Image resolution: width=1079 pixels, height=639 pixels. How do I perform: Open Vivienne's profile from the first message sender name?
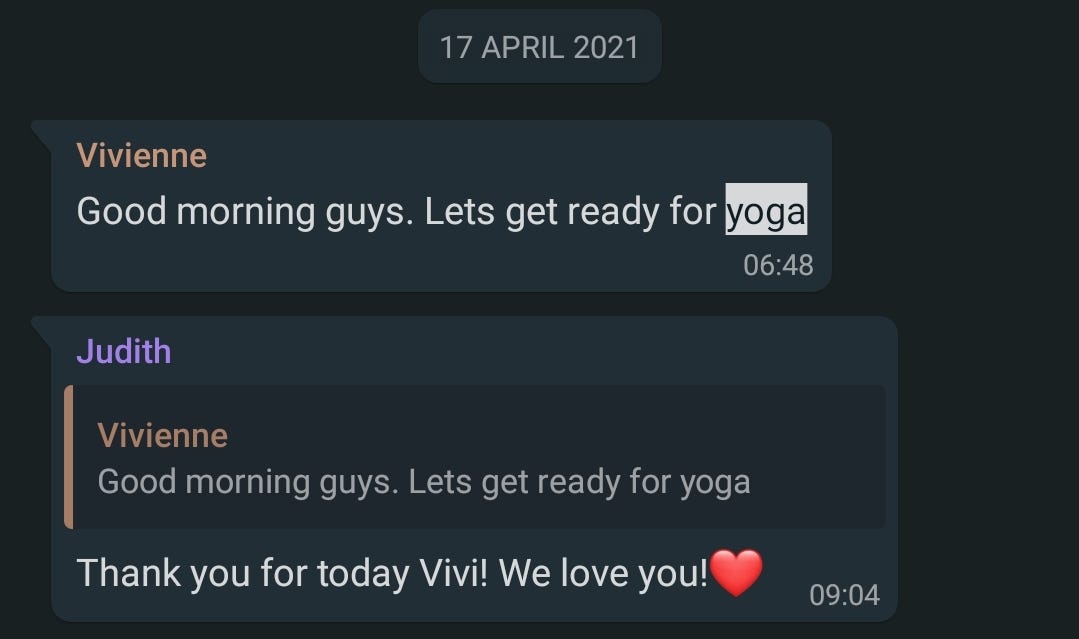[x=142, y=156]
